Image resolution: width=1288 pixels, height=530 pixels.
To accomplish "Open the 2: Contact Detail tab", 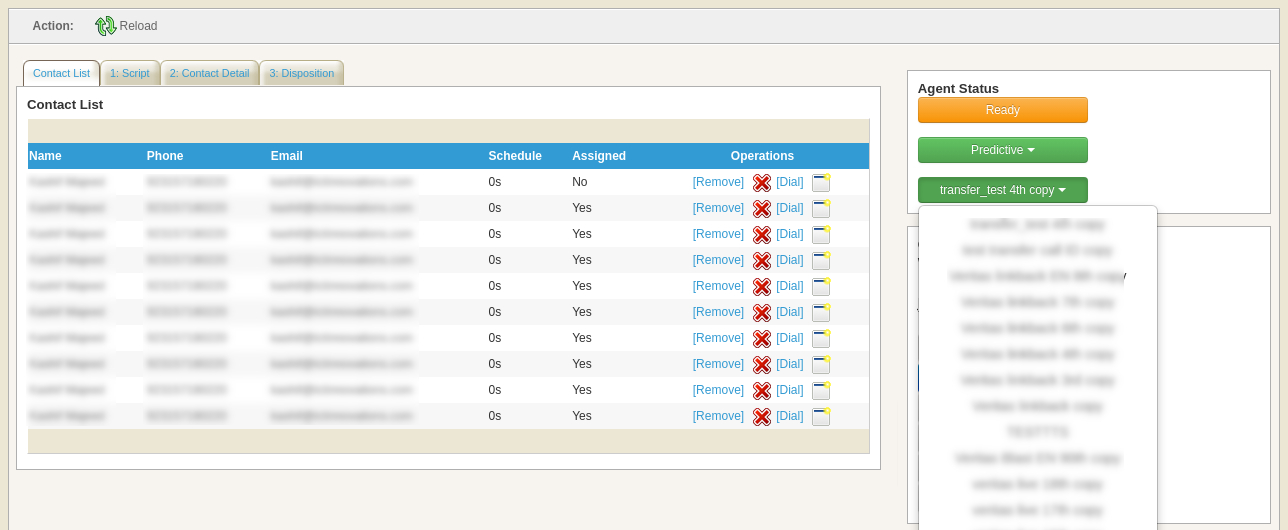I will coord(209,73).
